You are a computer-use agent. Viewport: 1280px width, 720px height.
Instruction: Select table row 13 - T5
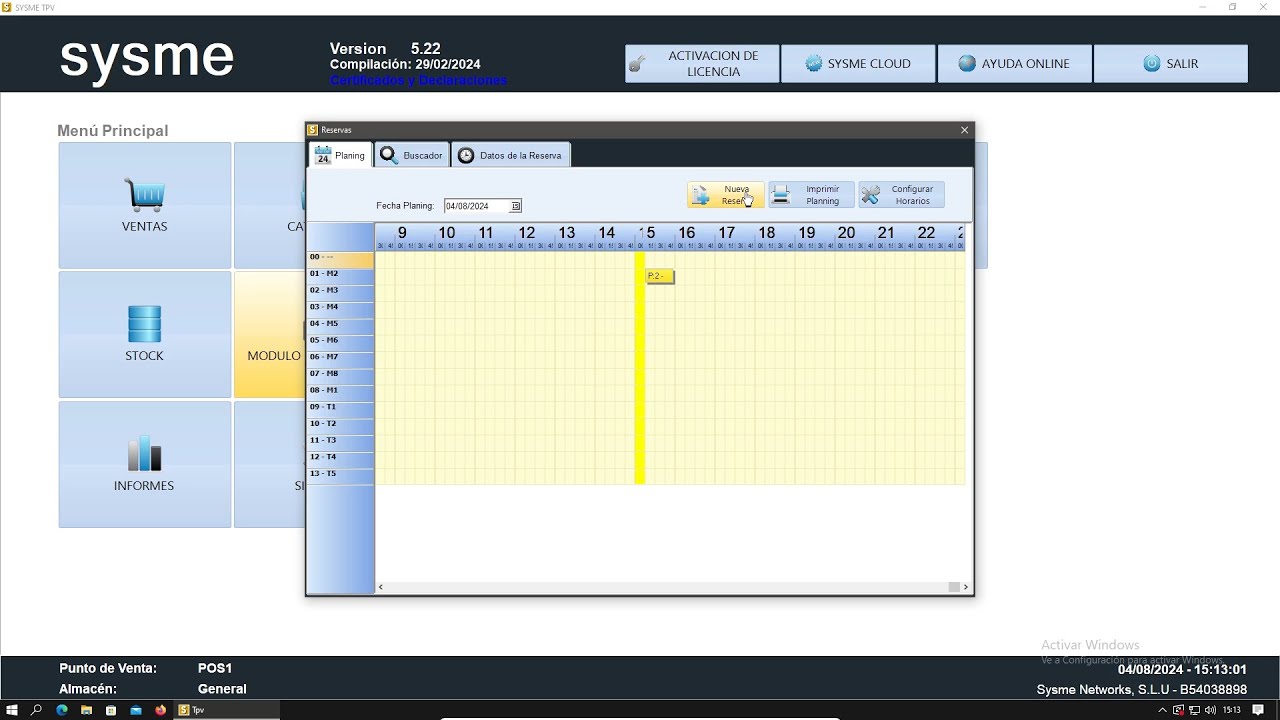(340, 474)
